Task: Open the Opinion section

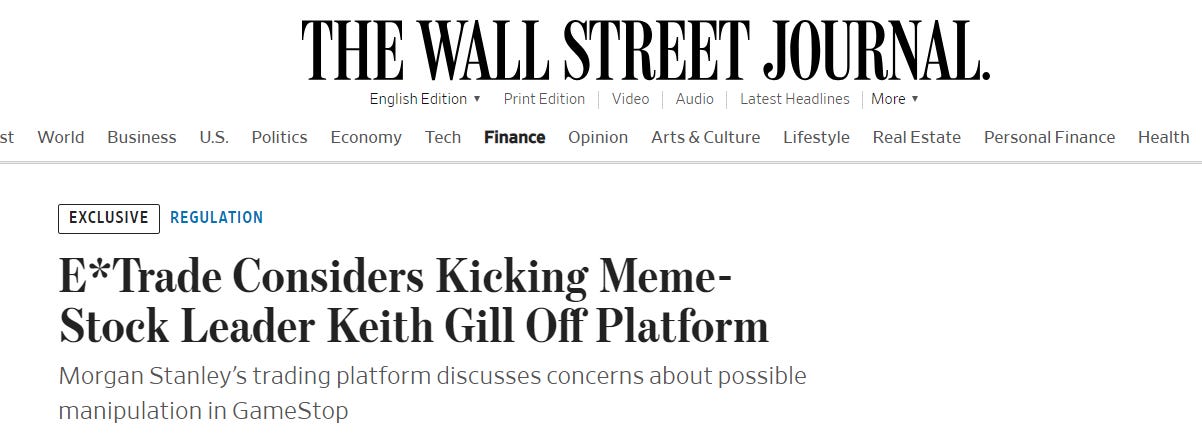Action: pos(598,138)
